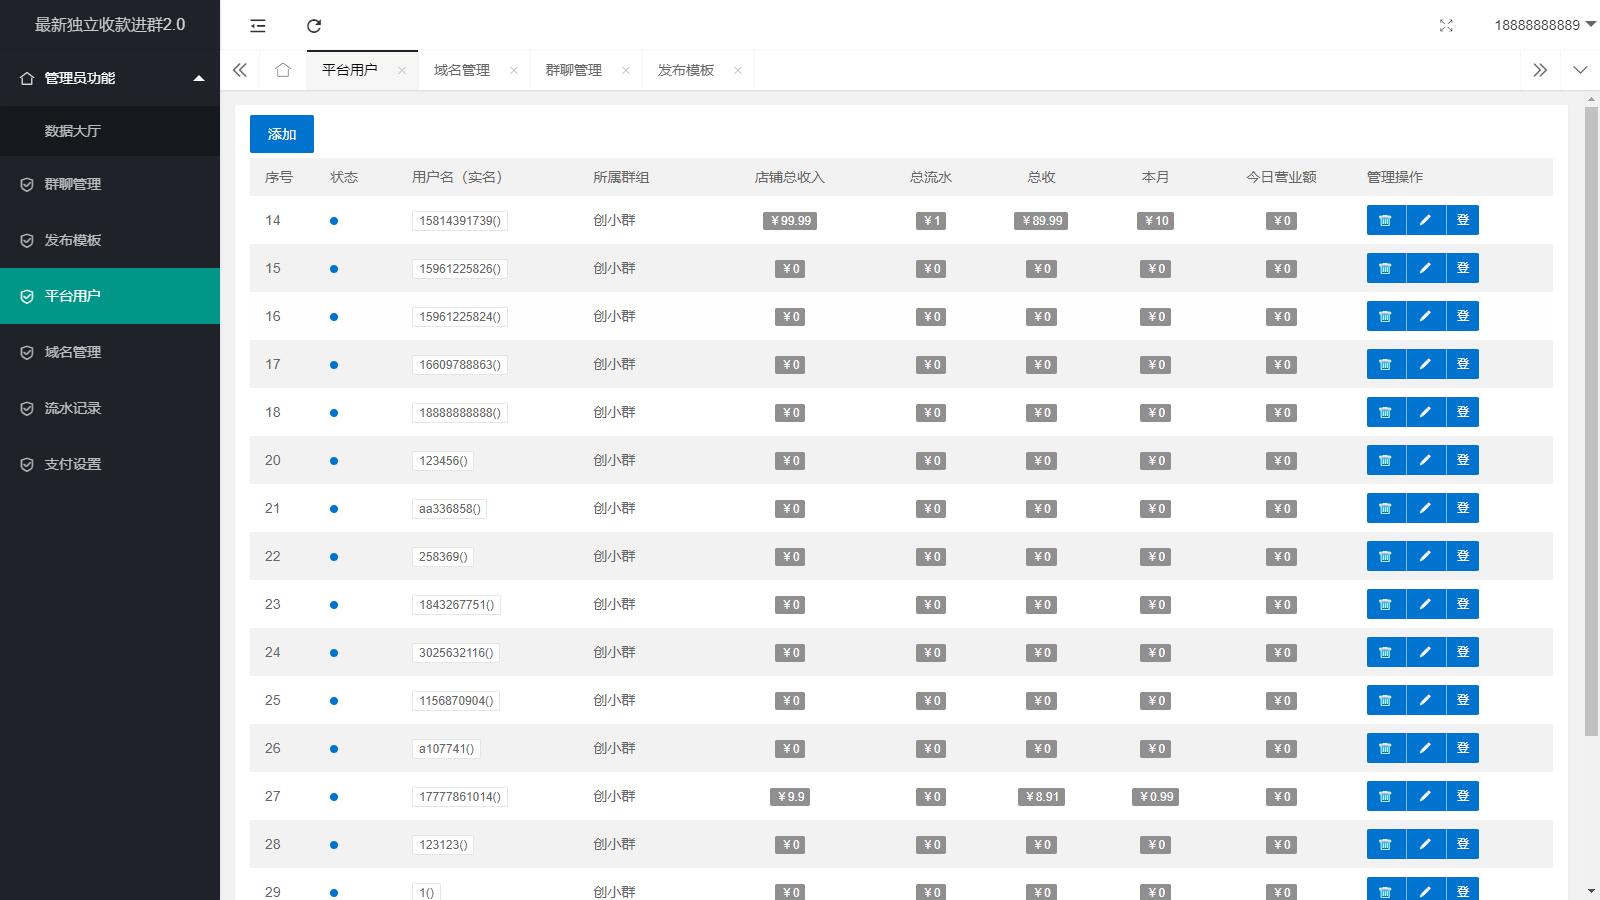Collapse the sidebar with the menu-fold icon
This screenshot has height=900, width=1600.
coord(258,26)
